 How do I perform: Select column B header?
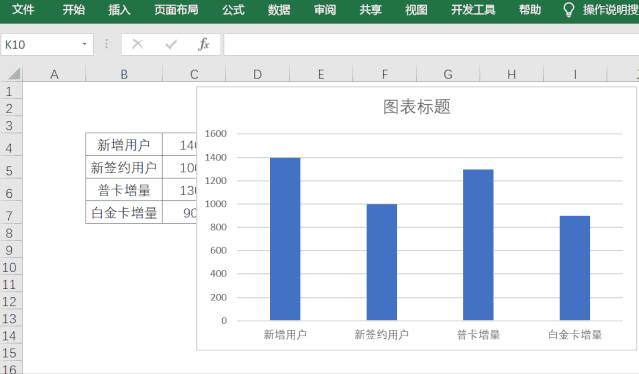point(124,74)
